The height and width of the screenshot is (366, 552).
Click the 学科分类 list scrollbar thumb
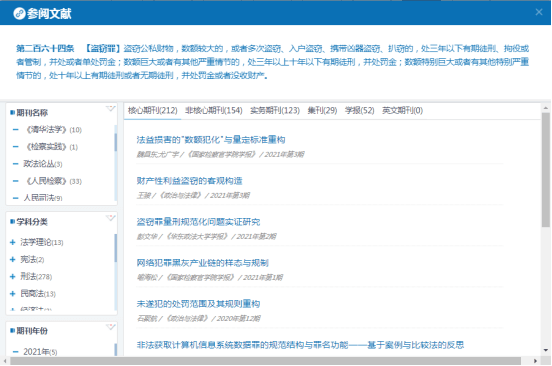coord(115,248)
